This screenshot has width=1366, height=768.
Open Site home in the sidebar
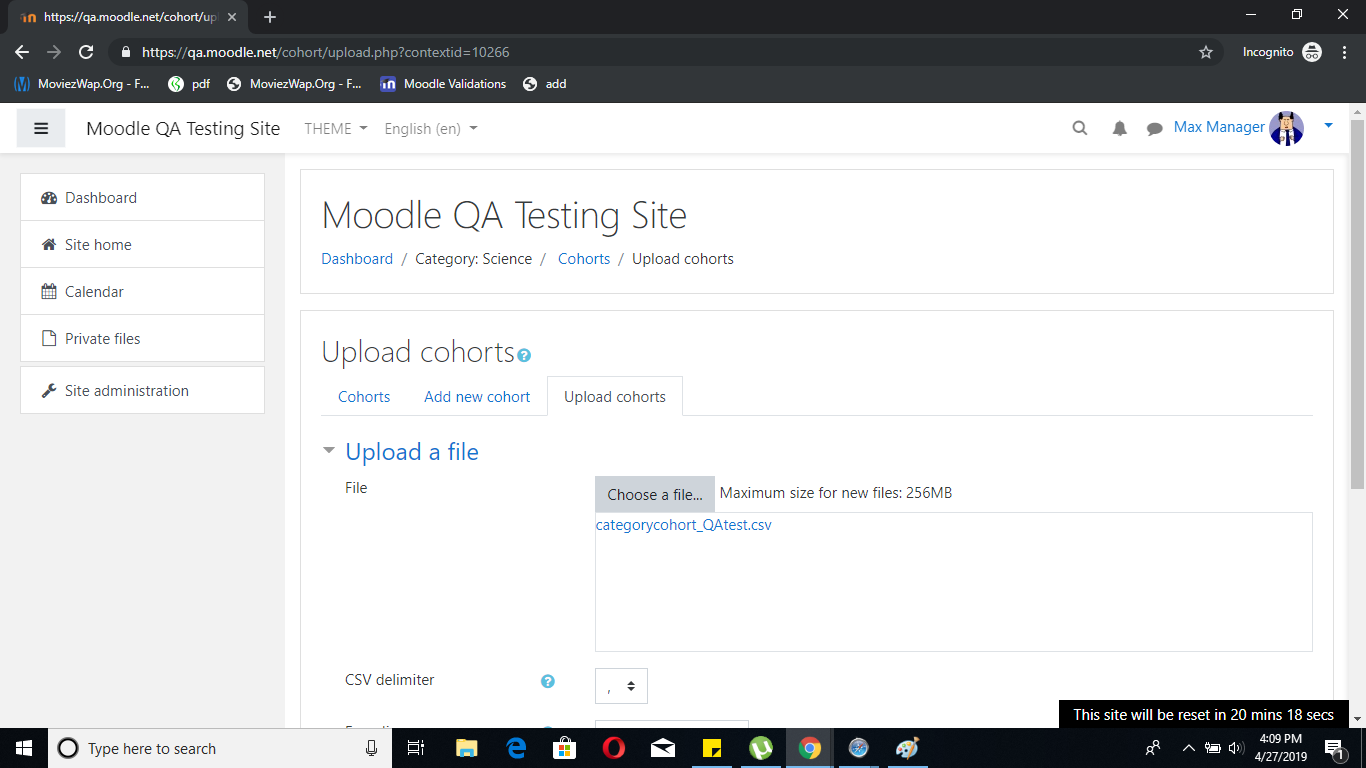(x=142, y=244)
